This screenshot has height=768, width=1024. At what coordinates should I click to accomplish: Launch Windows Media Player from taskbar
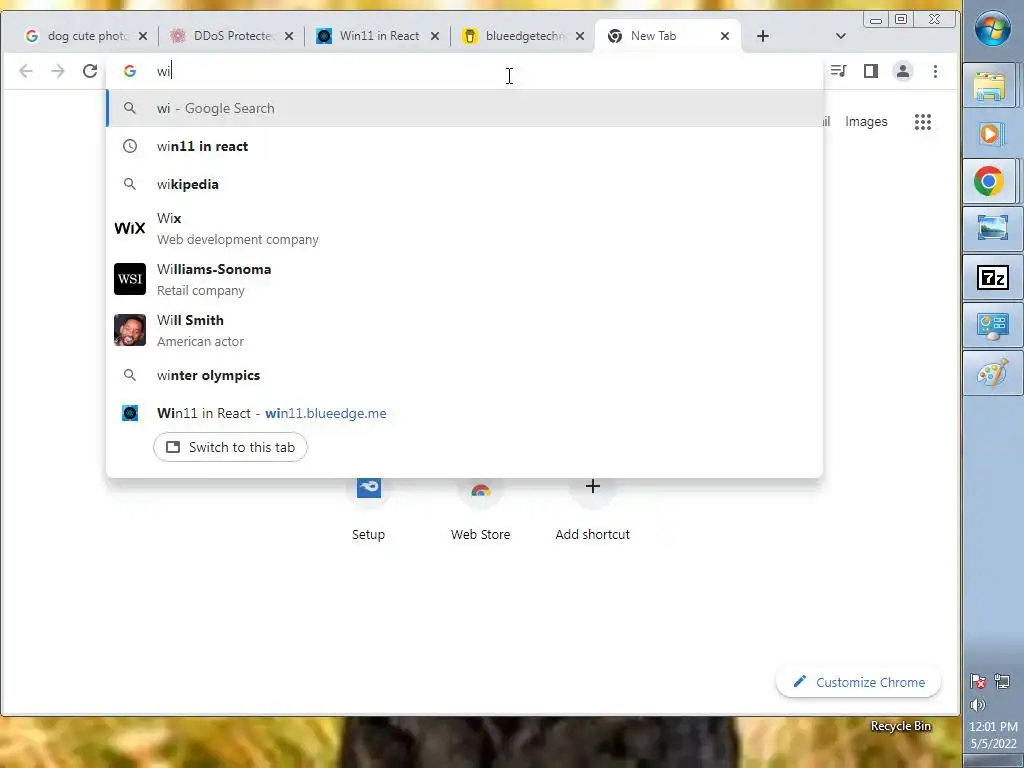[x=989, y=134]
